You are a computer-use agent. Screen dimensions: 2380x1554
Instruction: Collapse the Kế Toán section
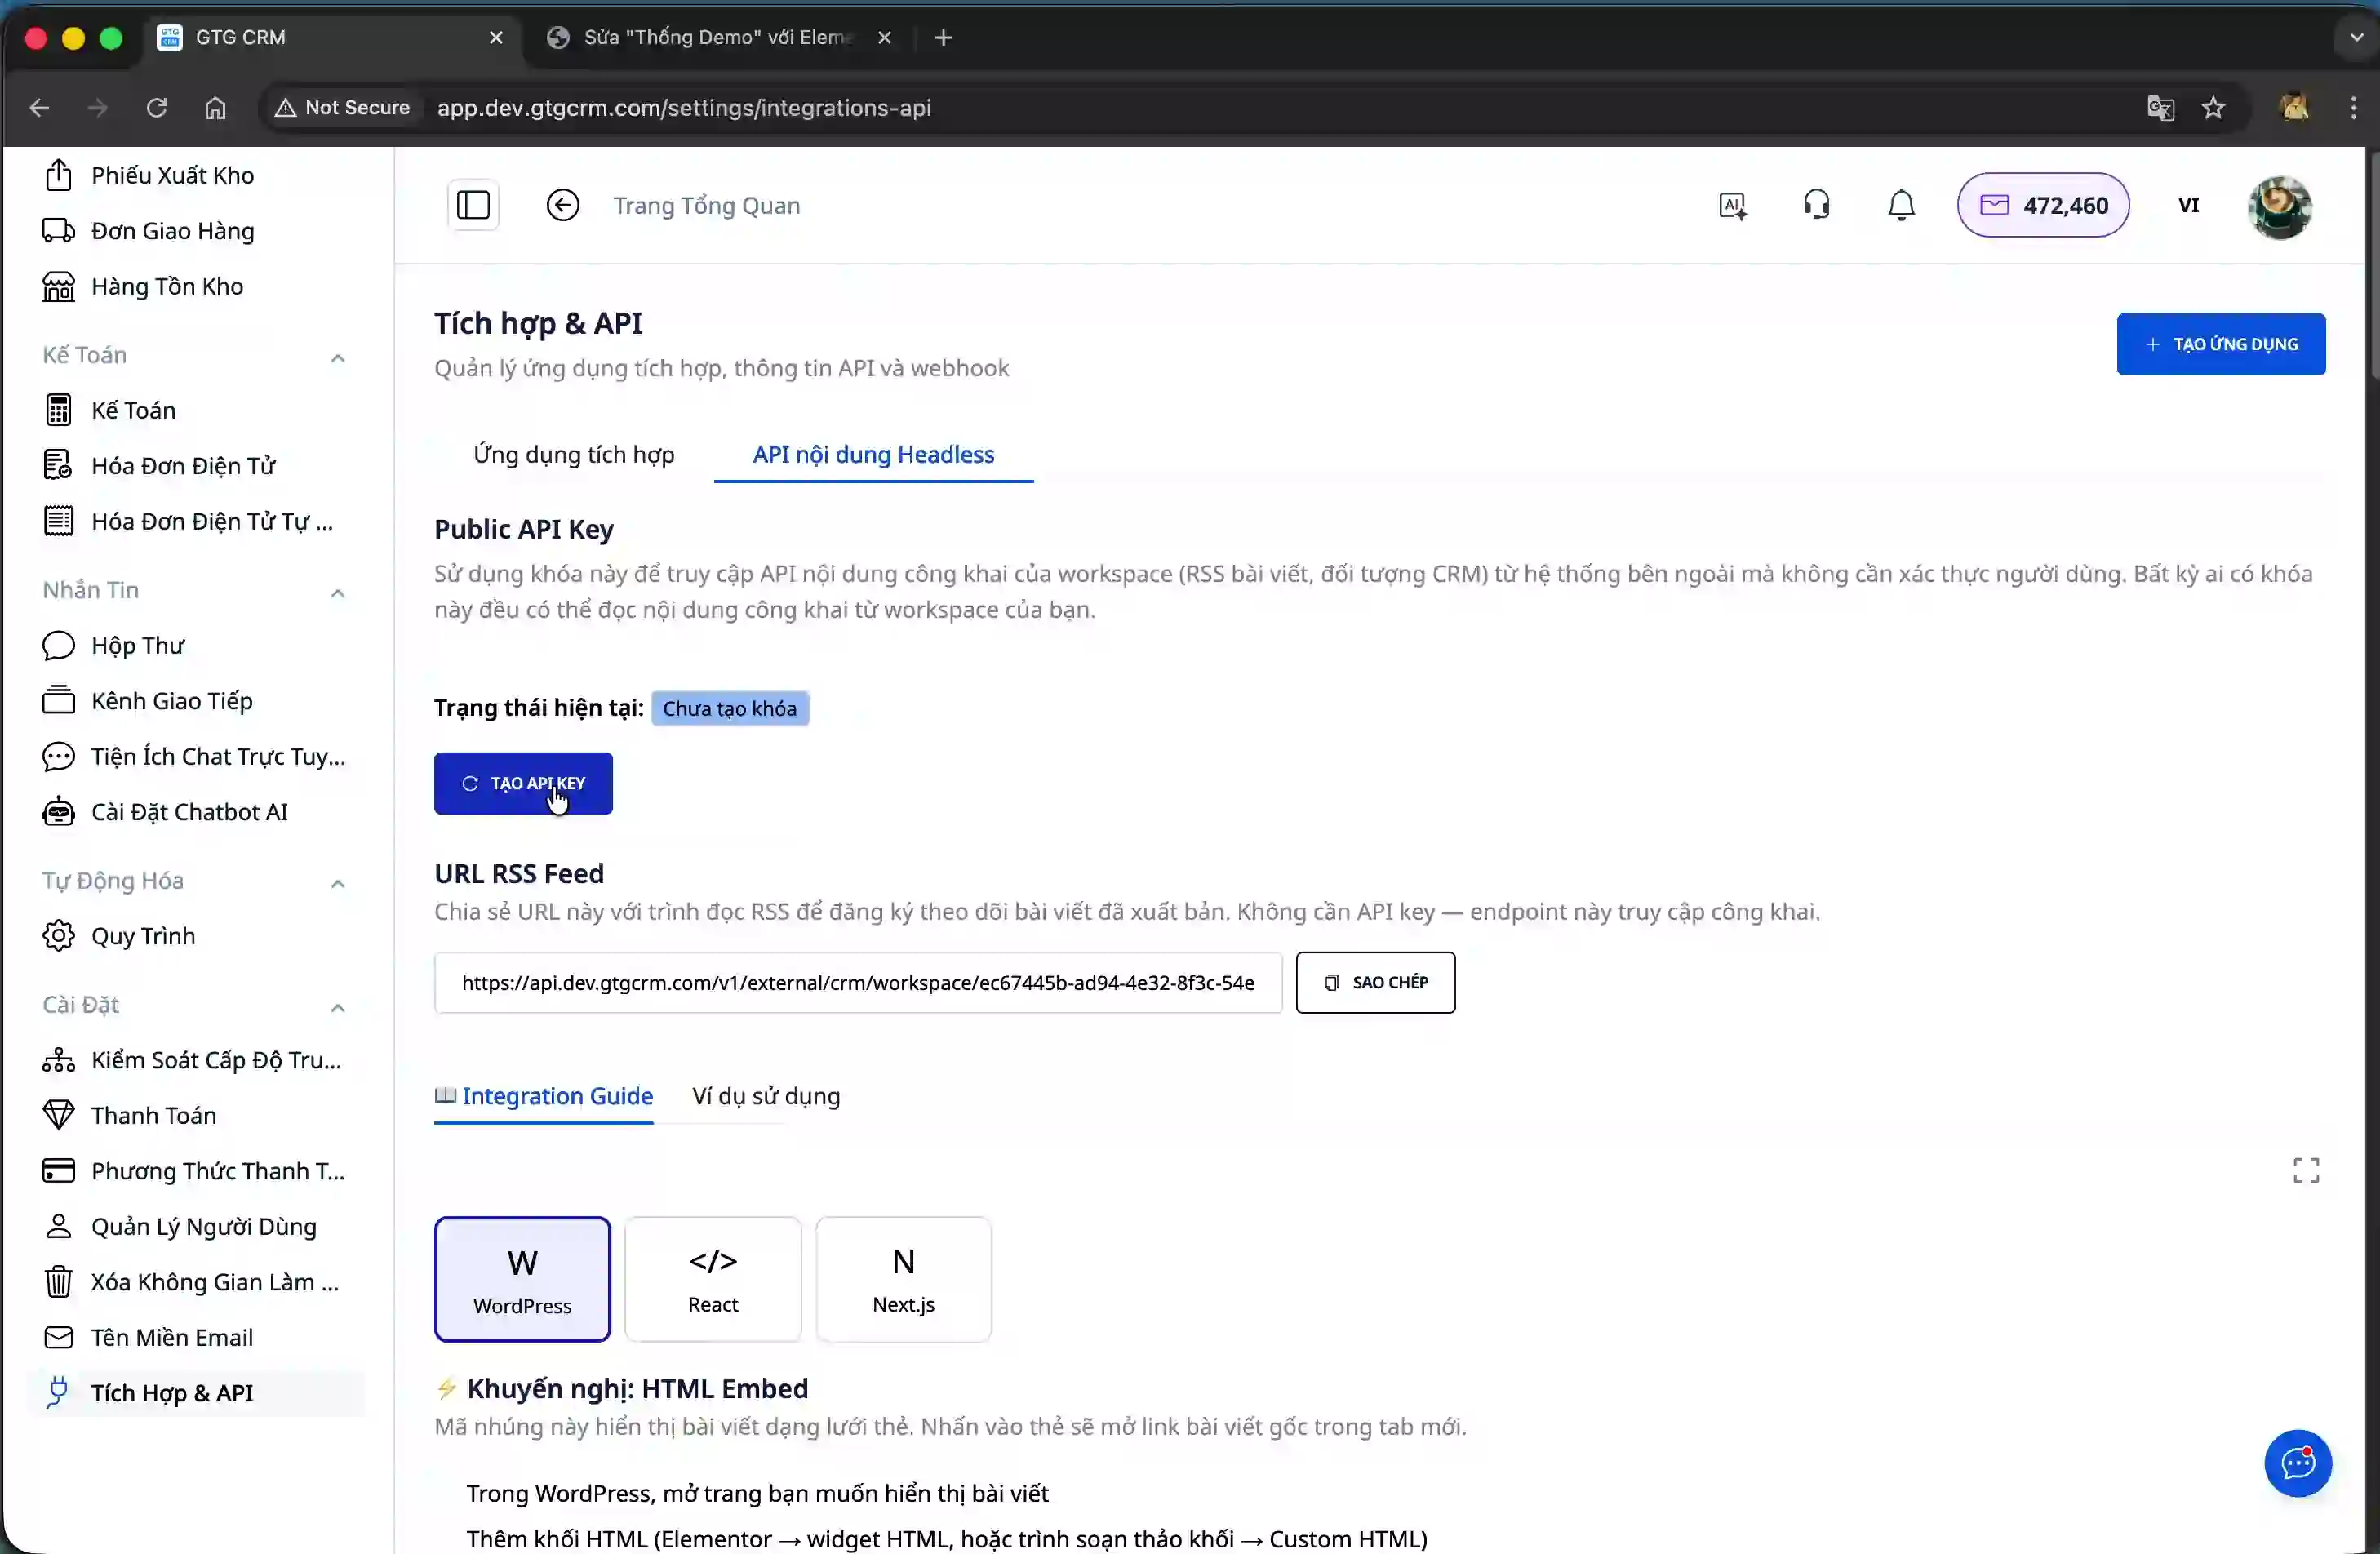(x=337, y=357)
